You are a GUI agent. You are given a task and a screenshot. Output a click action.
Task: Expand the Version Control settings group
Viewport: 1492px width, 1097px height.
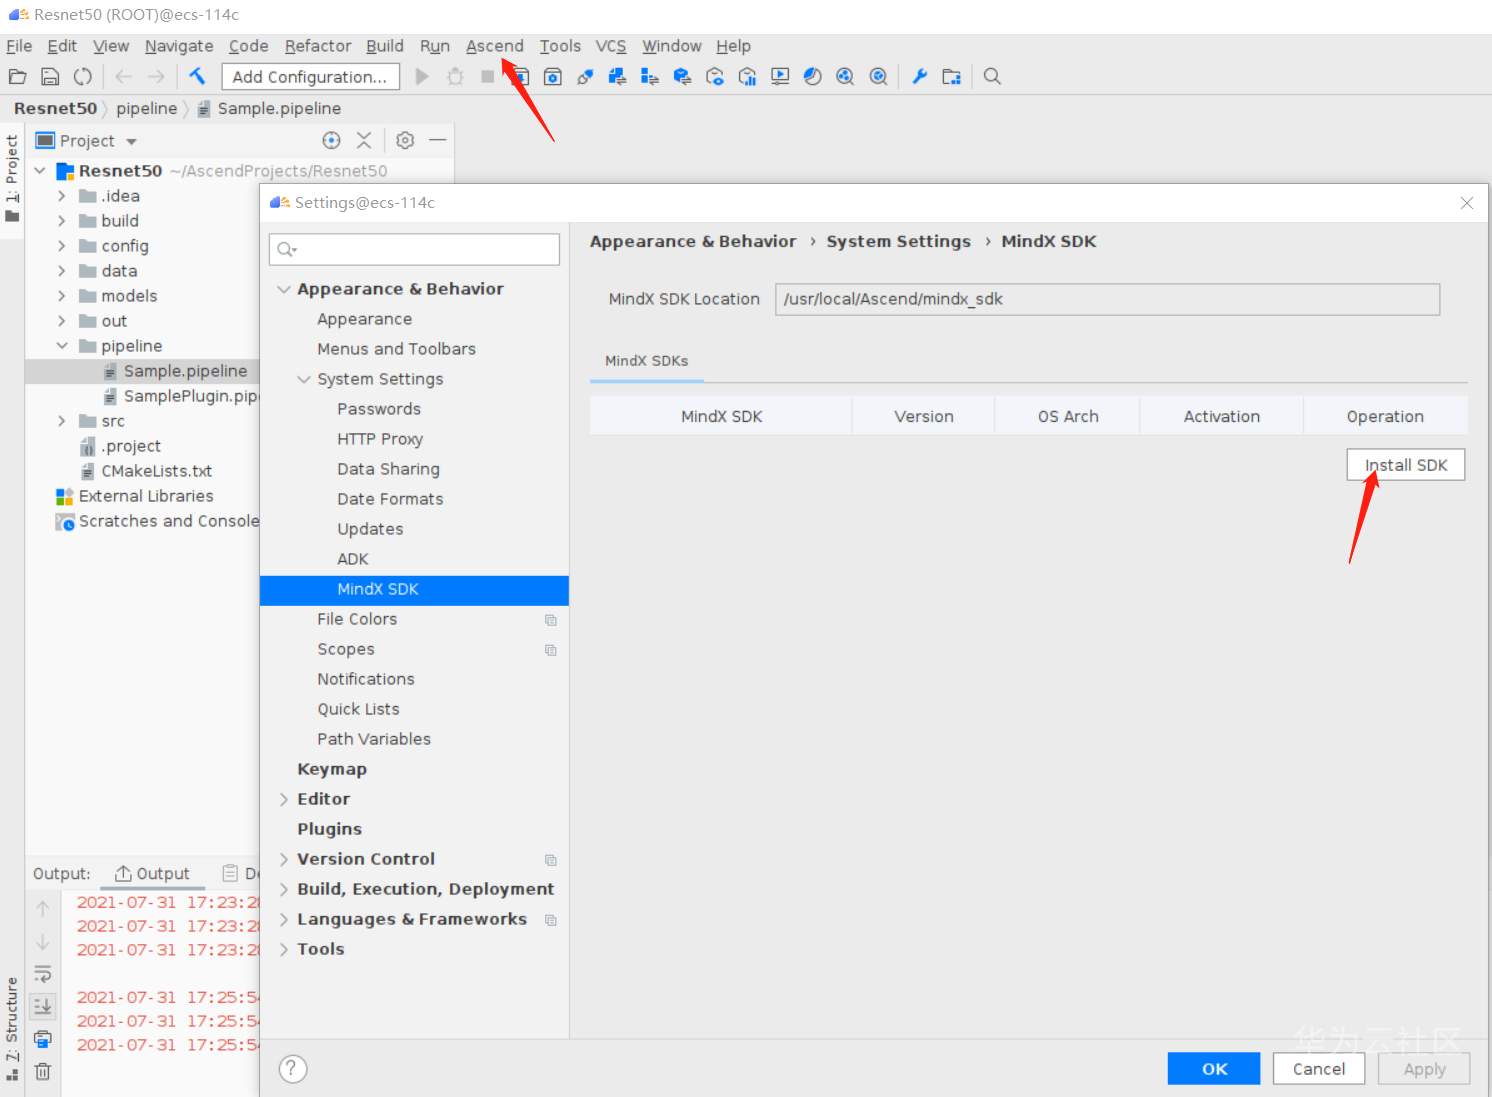(284, 859)
